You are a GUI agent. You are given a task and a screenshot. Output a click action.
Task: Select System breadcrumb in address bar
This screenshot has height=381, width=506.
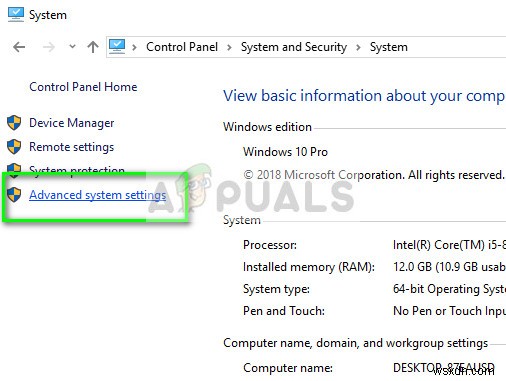click(x=389, y=47)
